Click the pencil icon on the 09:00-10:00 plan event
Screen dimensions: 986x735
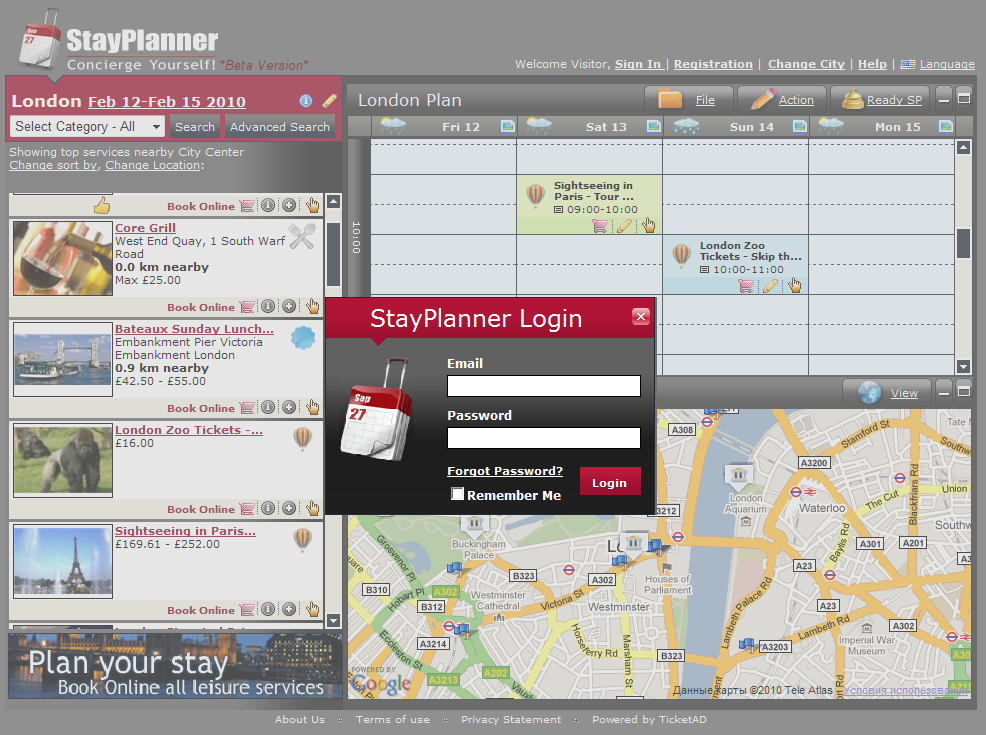(624, 226)
